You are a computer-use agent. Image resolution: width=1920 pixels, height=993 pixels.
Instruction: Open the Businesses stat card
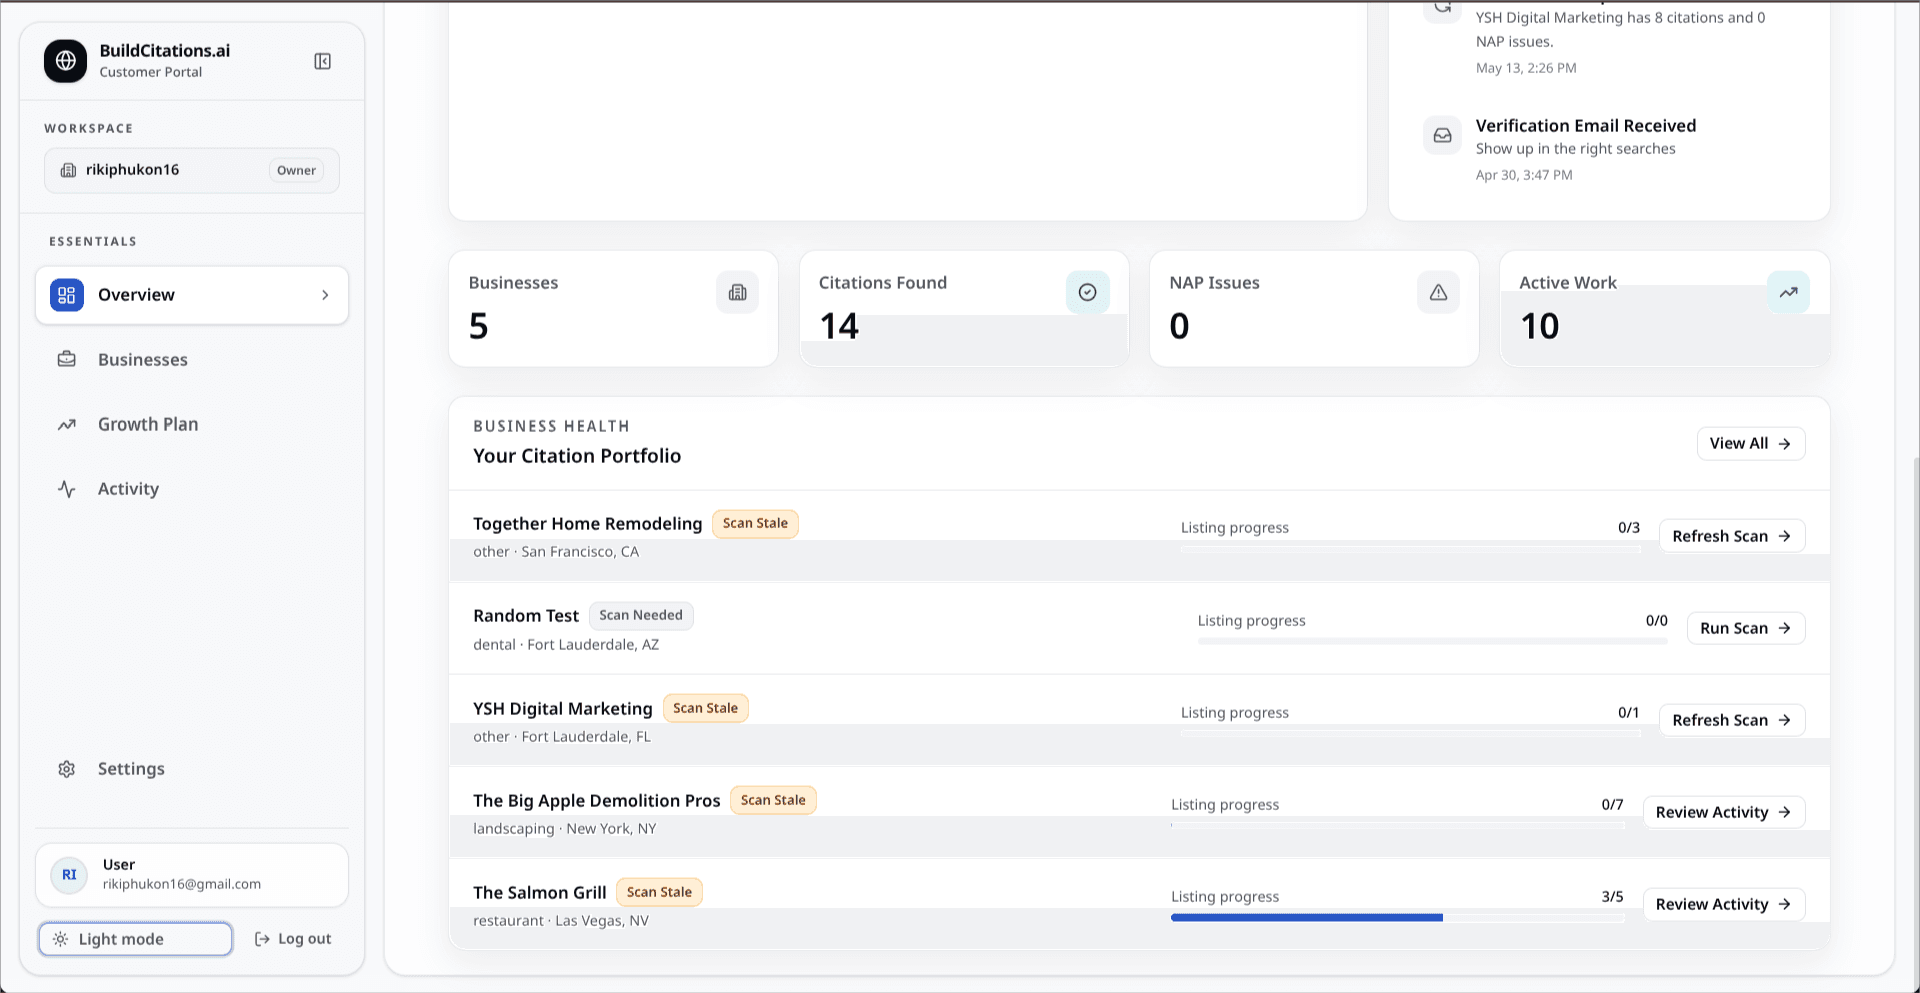pos(613,308)
